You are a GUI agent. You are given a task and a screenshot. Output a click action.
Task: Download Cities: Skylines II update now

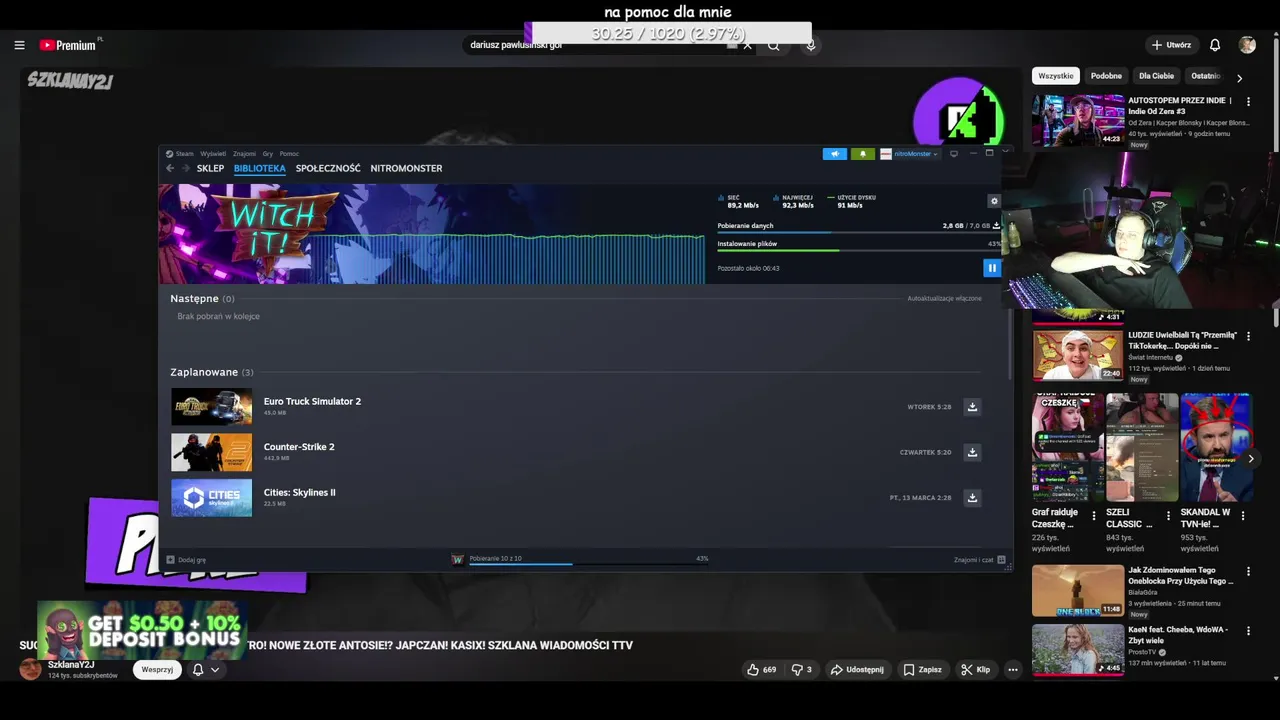pyautogui.click(x=971, y=497)
